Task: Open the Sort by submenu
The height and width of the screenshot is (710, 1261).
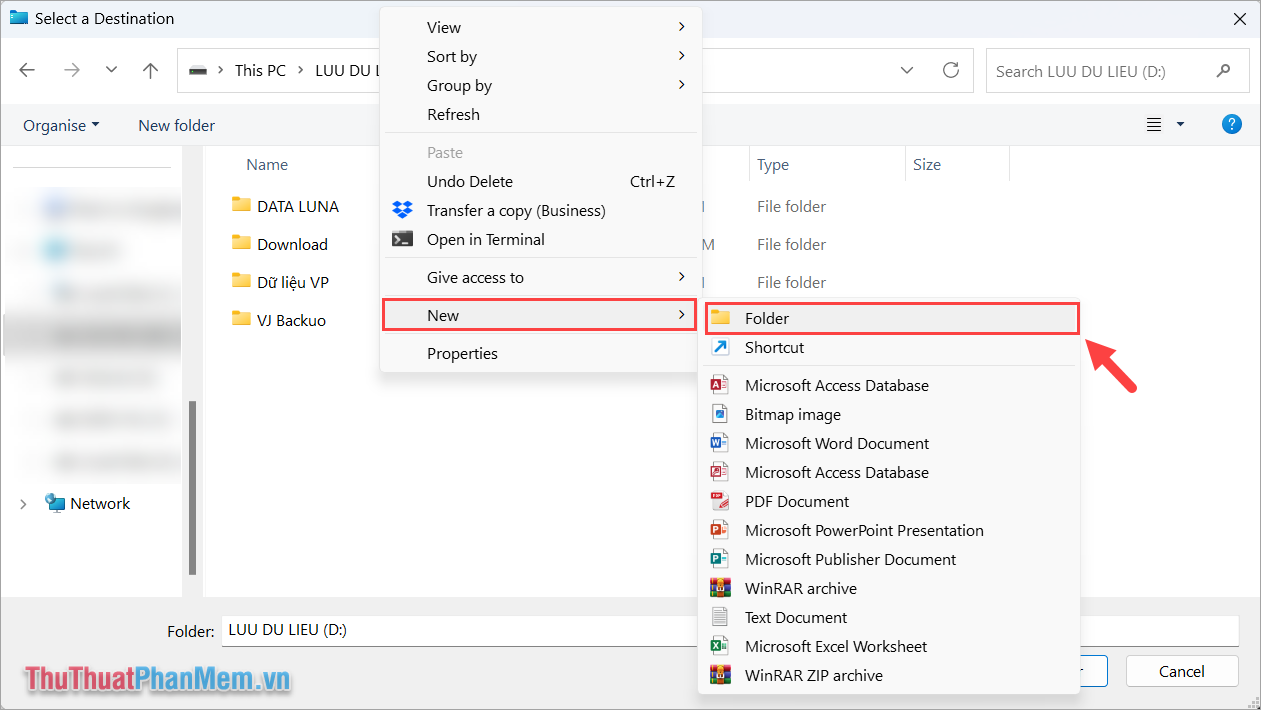Action: tap(541, 56)
